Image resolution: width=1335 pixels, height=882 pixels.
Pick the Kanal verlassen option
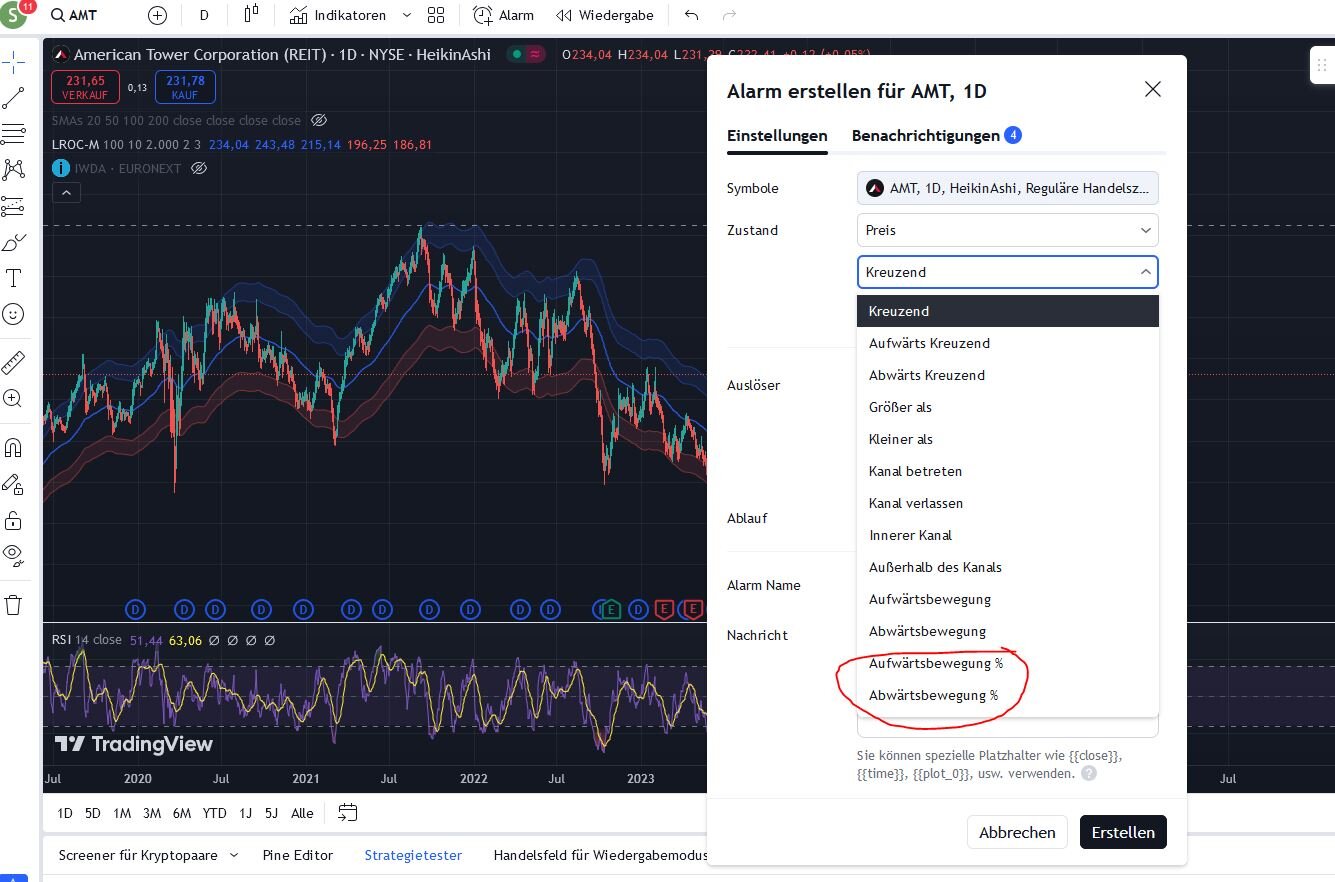(x=1008, y=503)
